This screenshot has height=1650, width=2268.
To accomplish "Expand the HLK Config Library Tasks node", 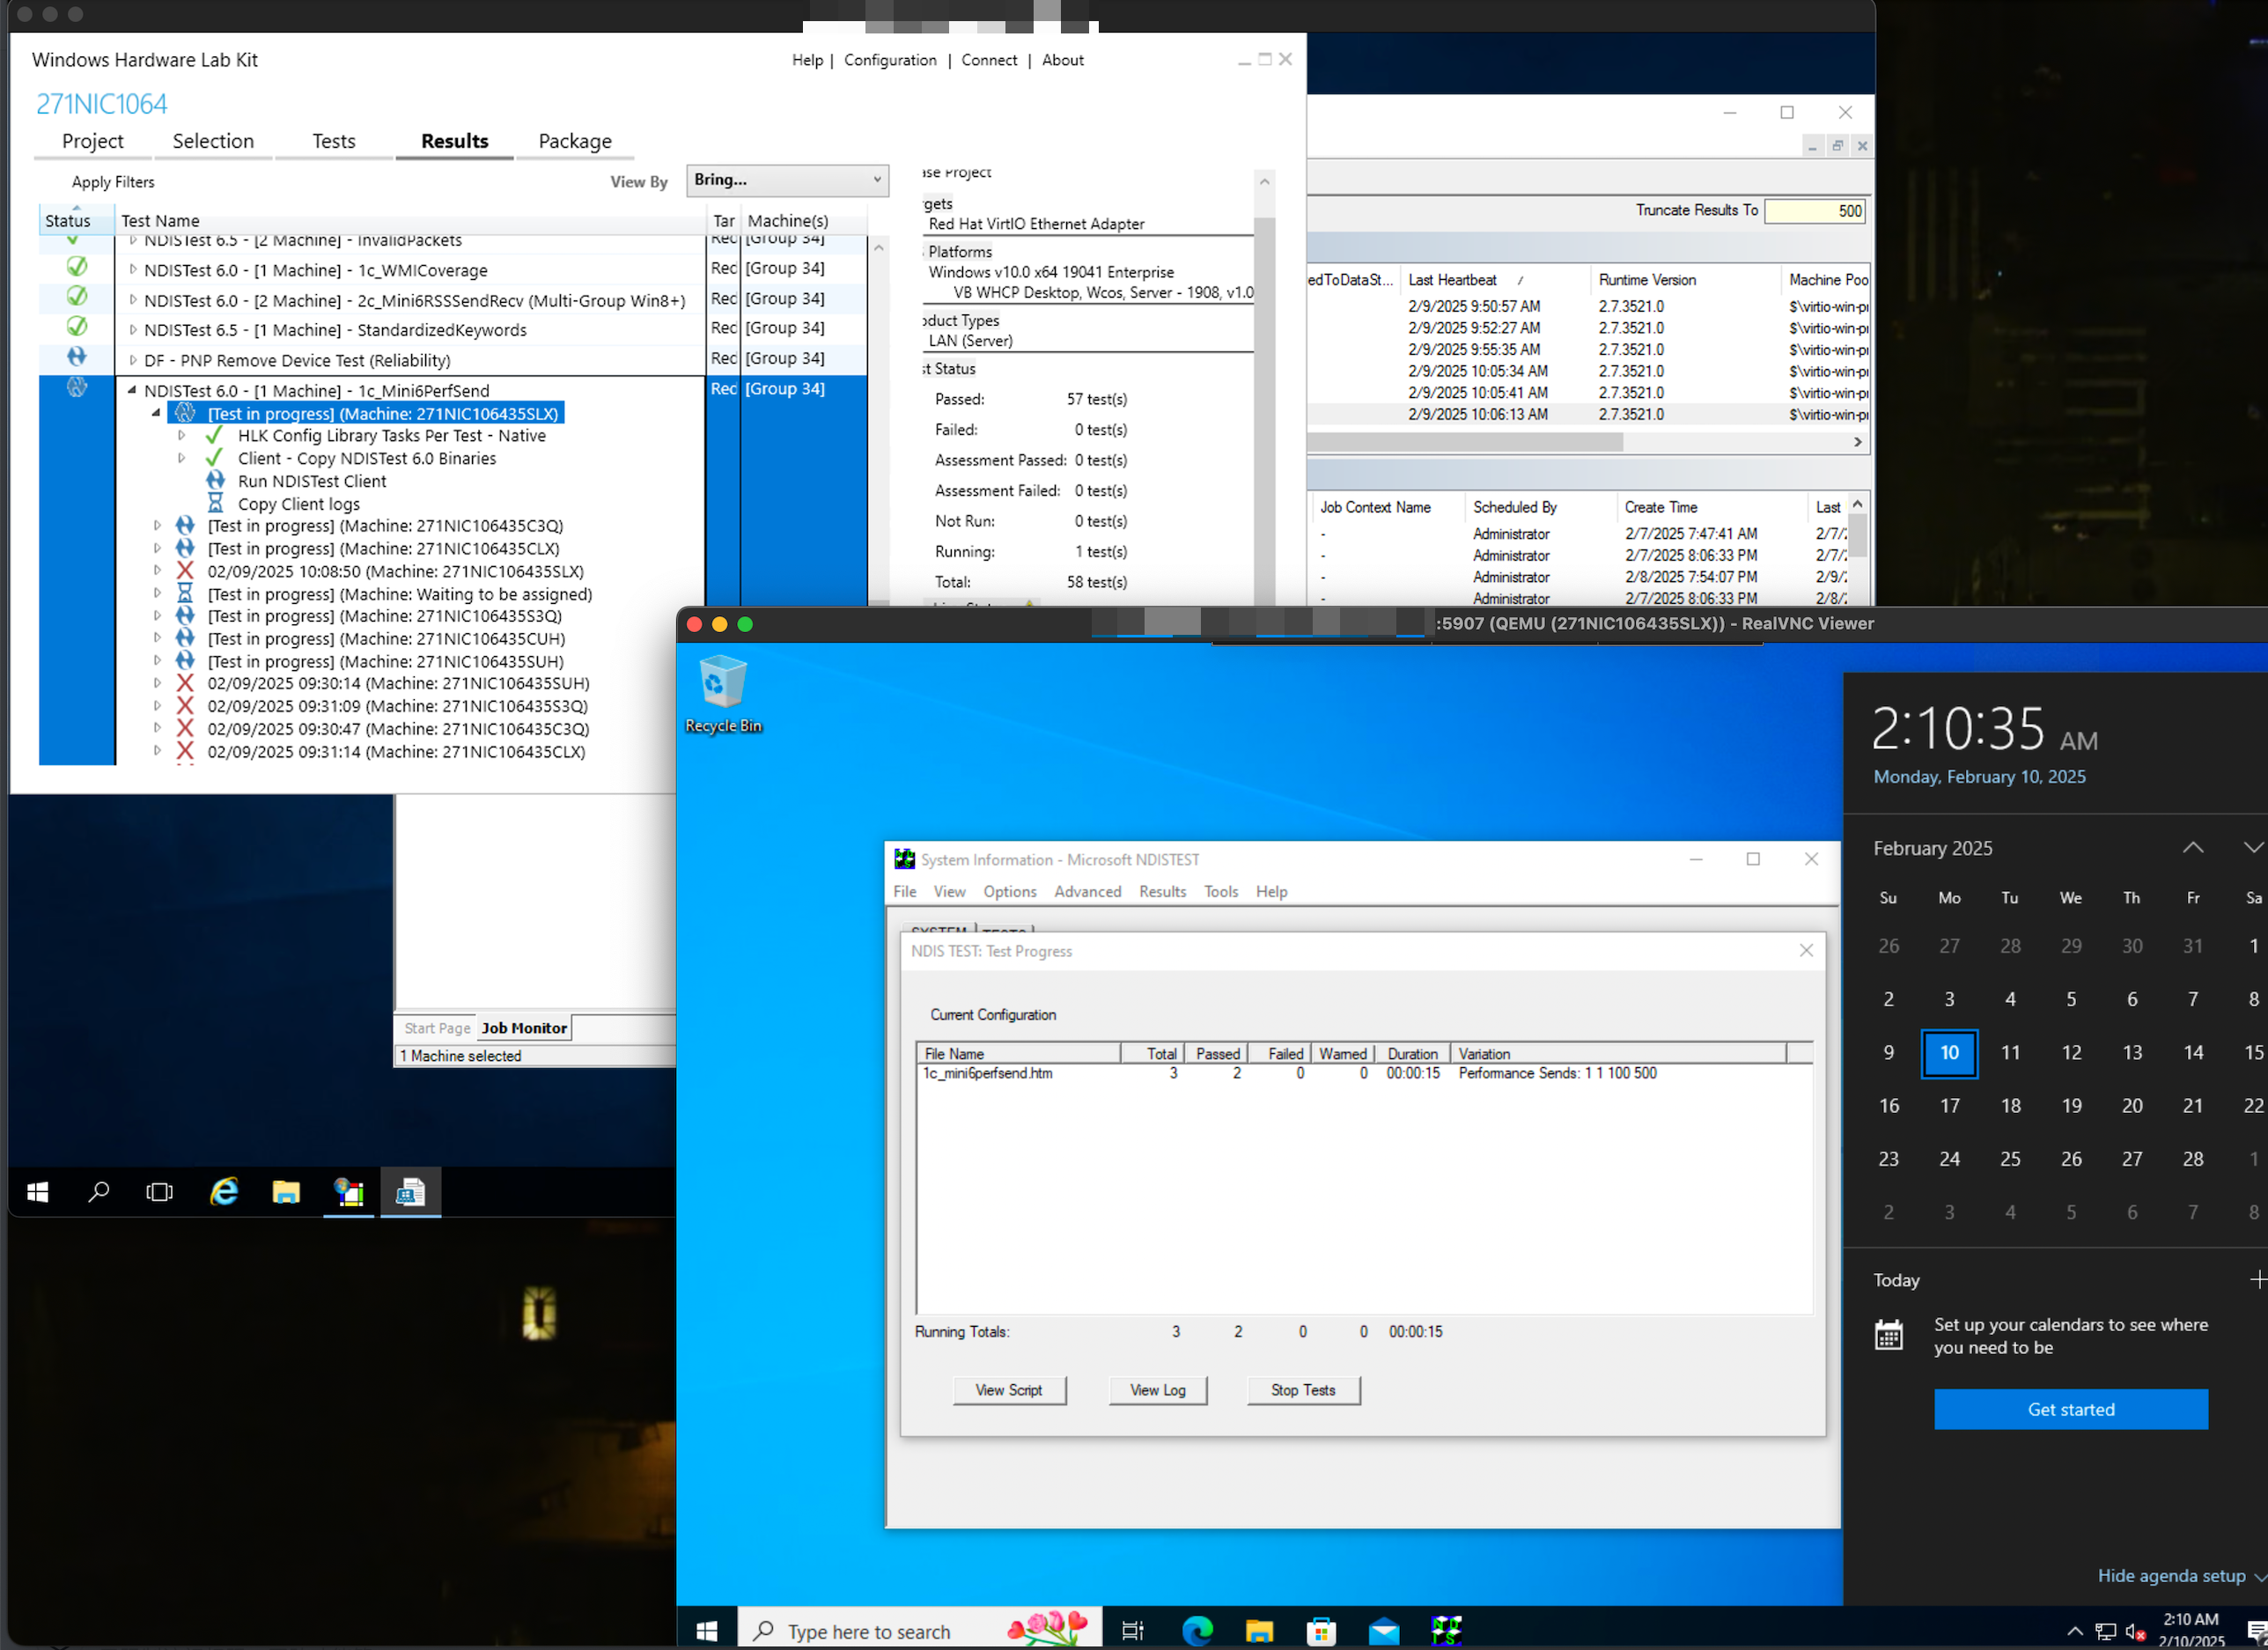I will (x=182, y=436).
